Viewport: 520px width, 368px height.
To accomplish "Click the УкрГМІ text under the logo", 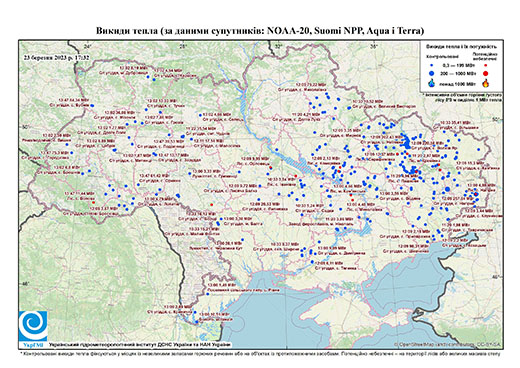I will coord(33,344).
